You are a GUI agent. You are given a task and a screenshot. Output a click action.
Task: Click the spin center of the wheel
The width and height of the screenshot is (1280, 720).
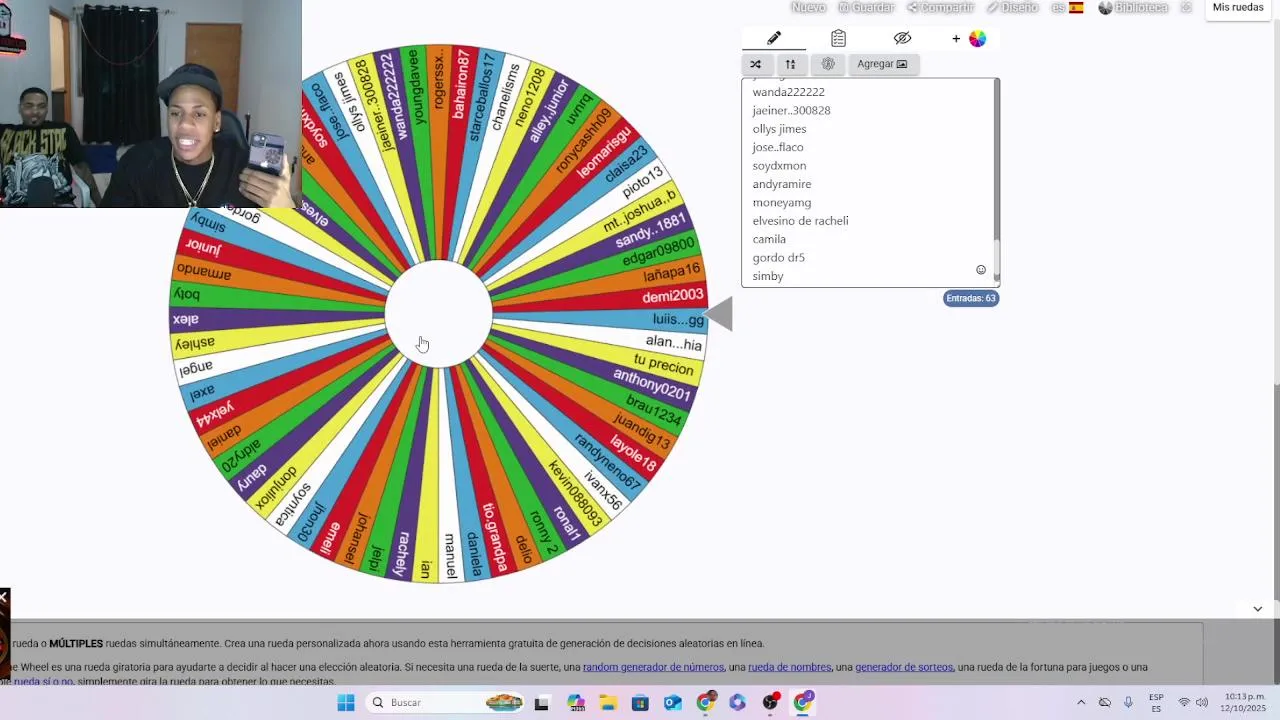[438, 314]
